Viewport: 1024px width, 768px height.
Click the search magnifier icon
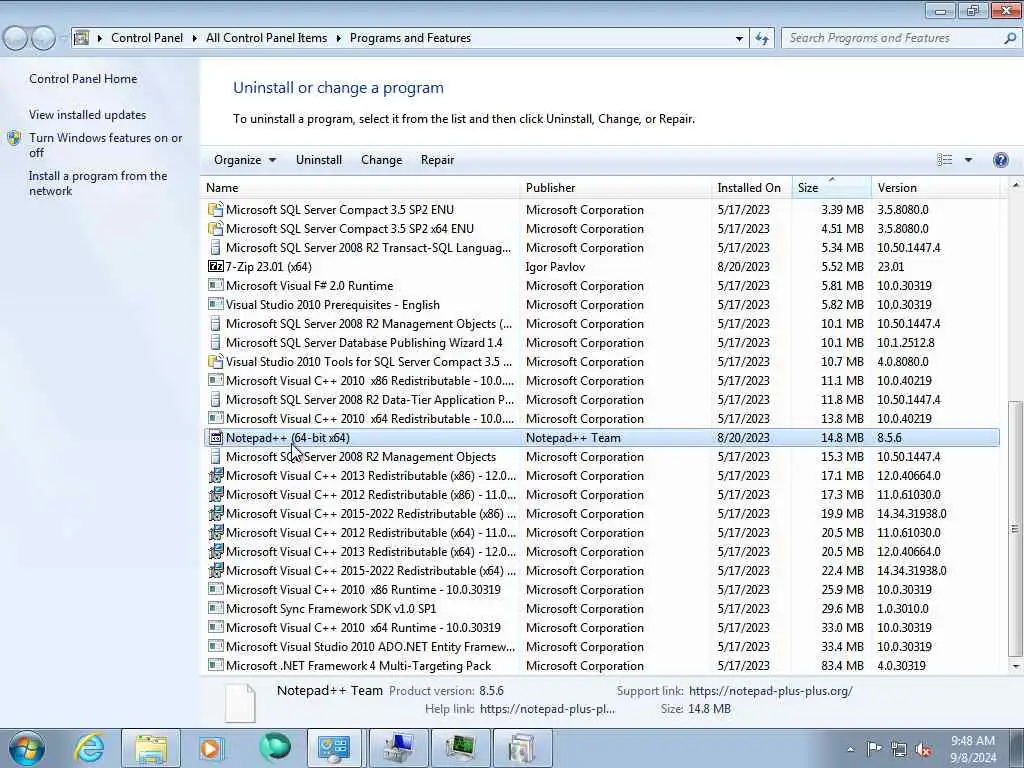pyautogui.click(x=1010, y=39)
